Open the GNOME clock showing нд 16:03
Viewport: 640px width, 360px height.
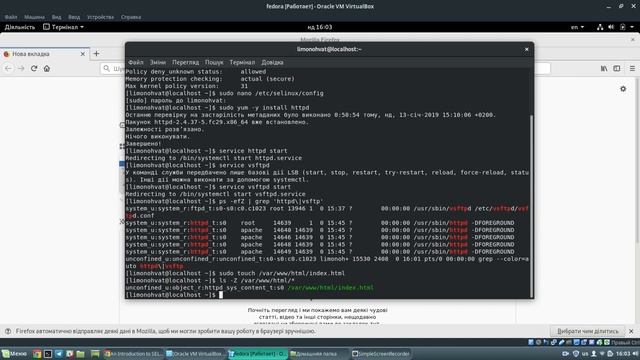tap(320, 27)
